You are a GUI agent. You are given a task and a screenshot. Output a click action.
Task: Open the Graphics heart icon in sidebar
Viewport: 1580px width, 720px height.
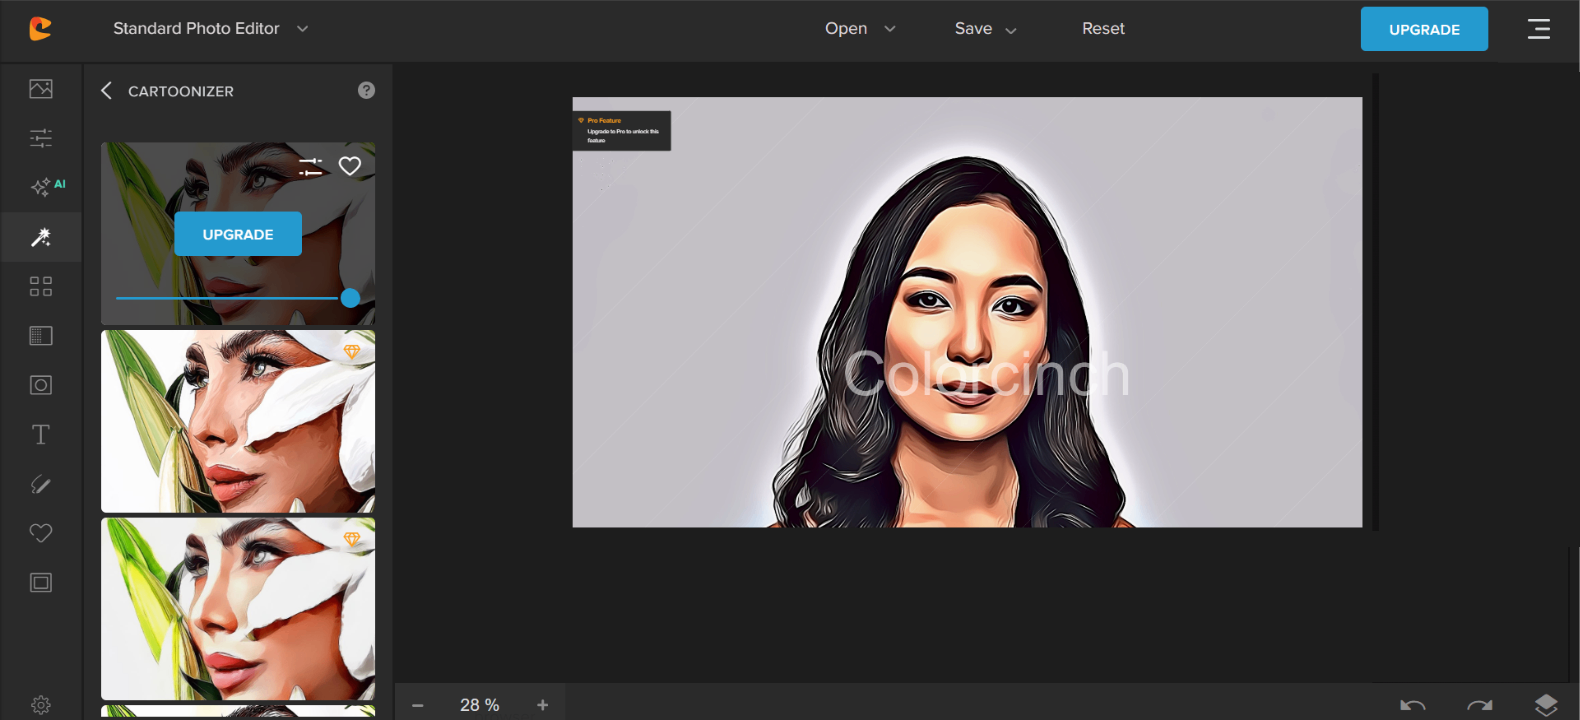point(41,533)
